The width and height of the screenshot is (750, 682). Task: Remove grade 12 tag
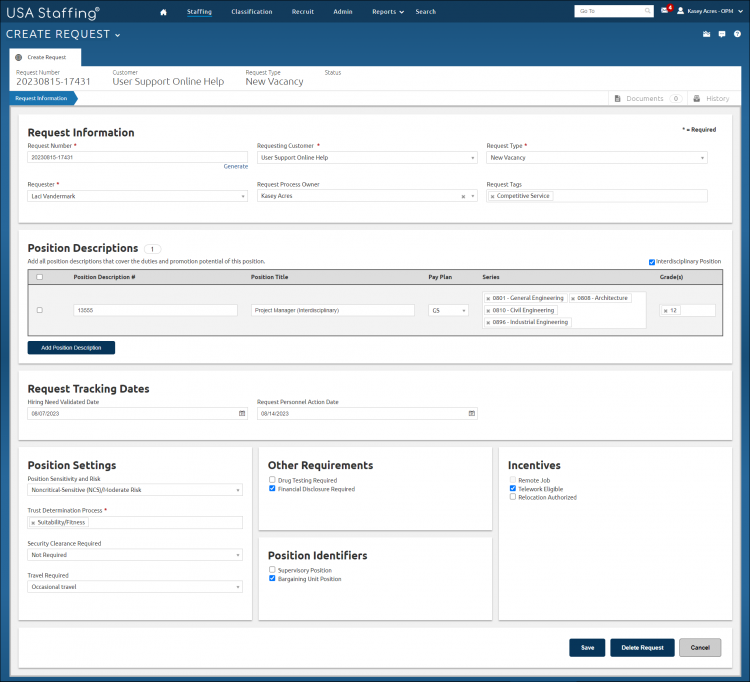click(x=665, y=311)
